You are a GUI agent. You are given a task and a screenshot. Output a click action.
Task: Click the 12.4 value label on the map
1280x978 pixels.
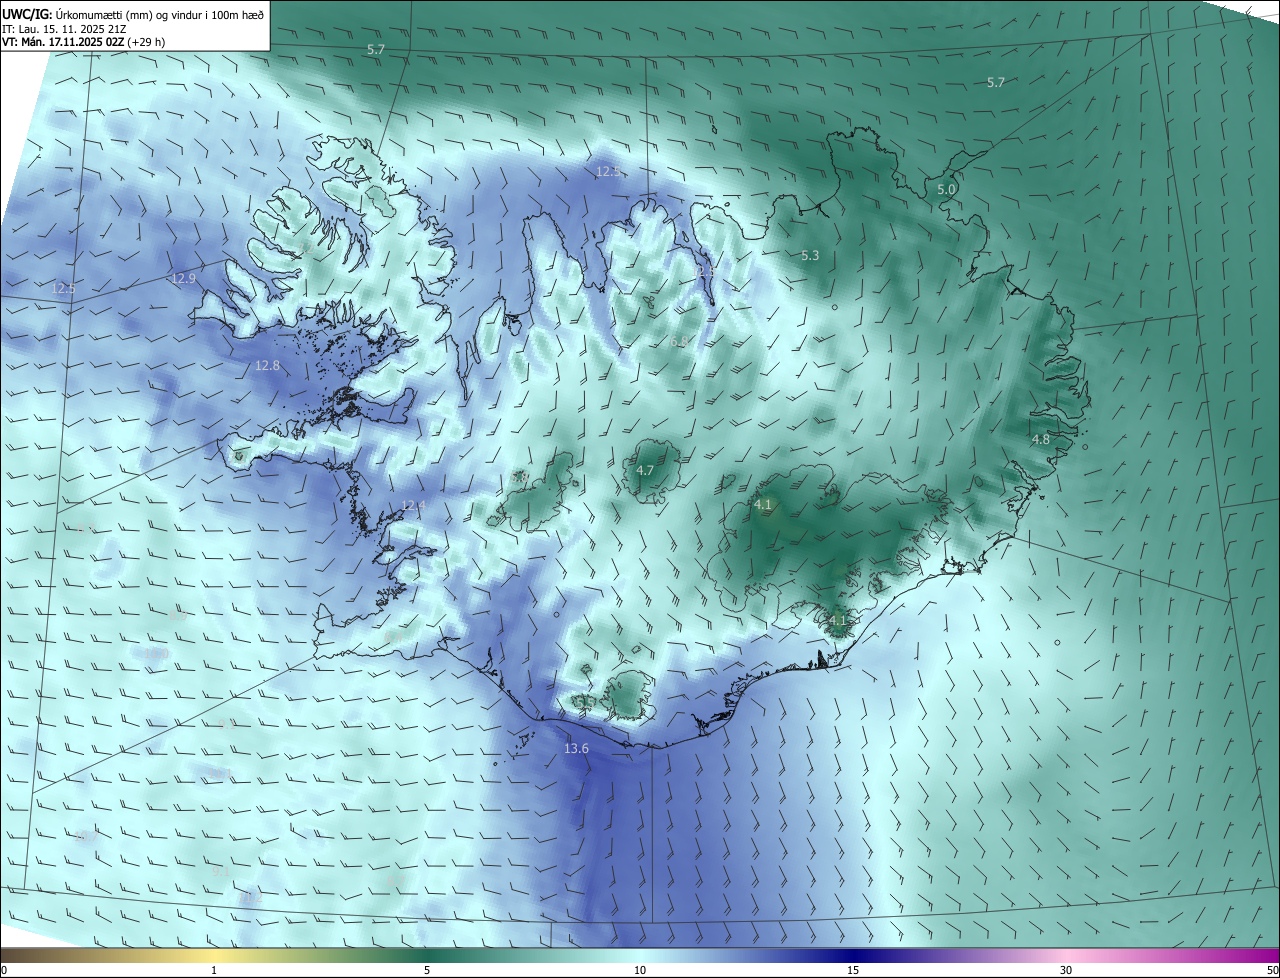tap(413, 506)
